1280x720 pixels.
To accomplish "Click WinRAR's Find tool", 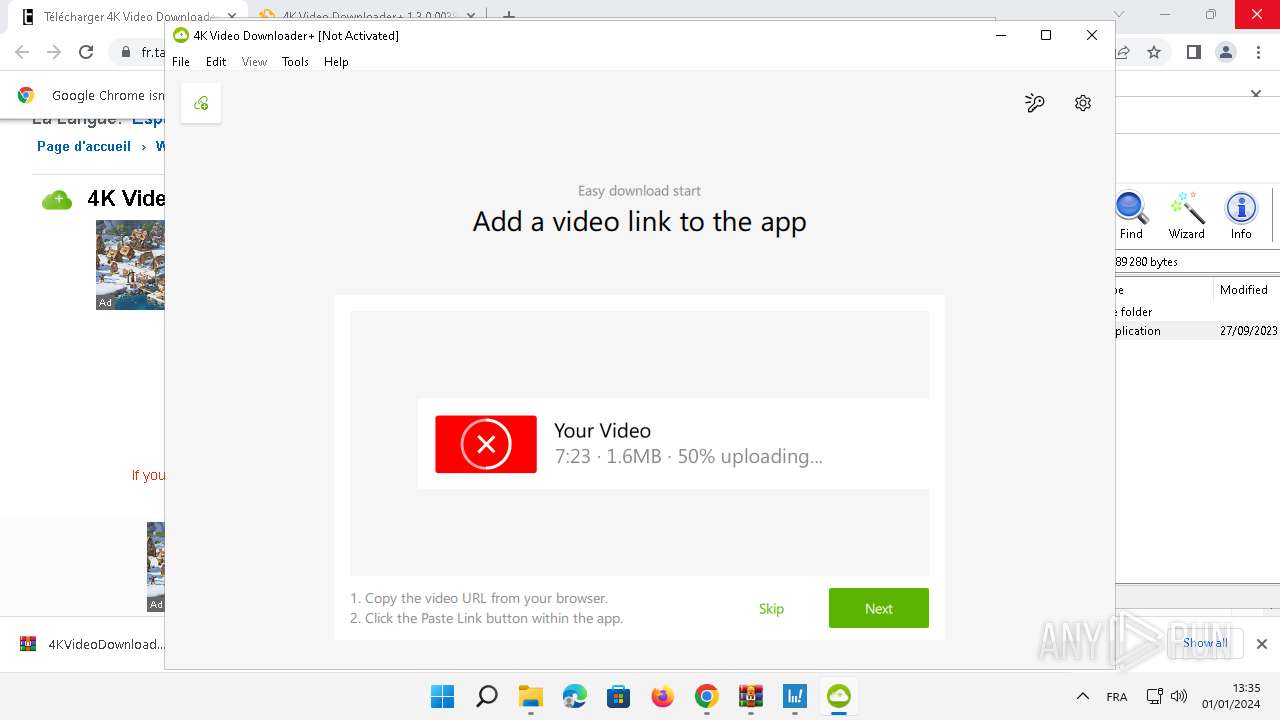I will tap(1131, 216).
